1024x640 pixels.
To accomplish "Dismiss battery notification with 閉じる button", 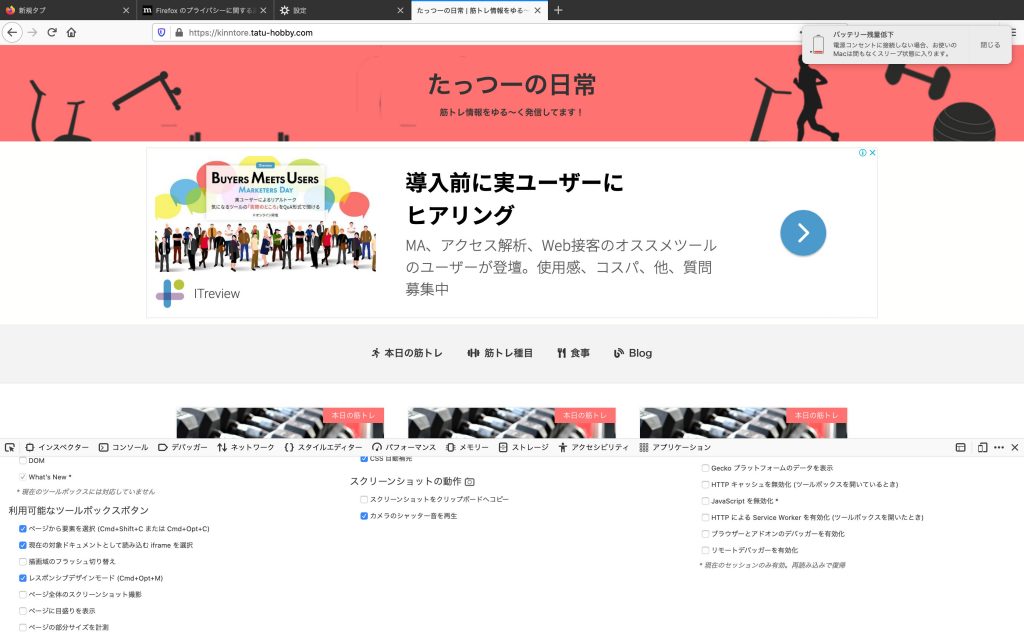I will 989,45.
